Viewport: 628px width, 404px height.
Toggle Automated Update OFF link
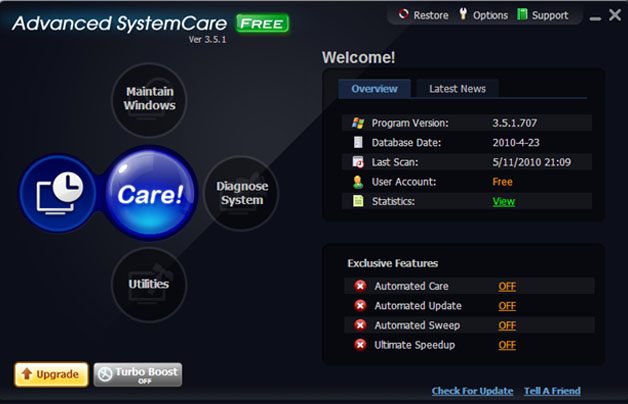507,306
